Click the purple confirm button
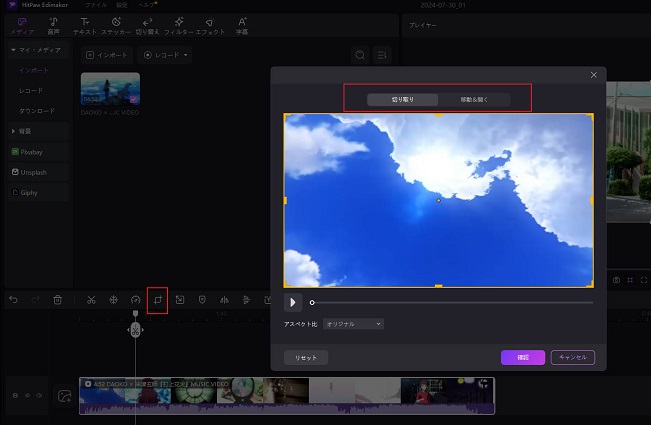651x425 pixels. 523,357
